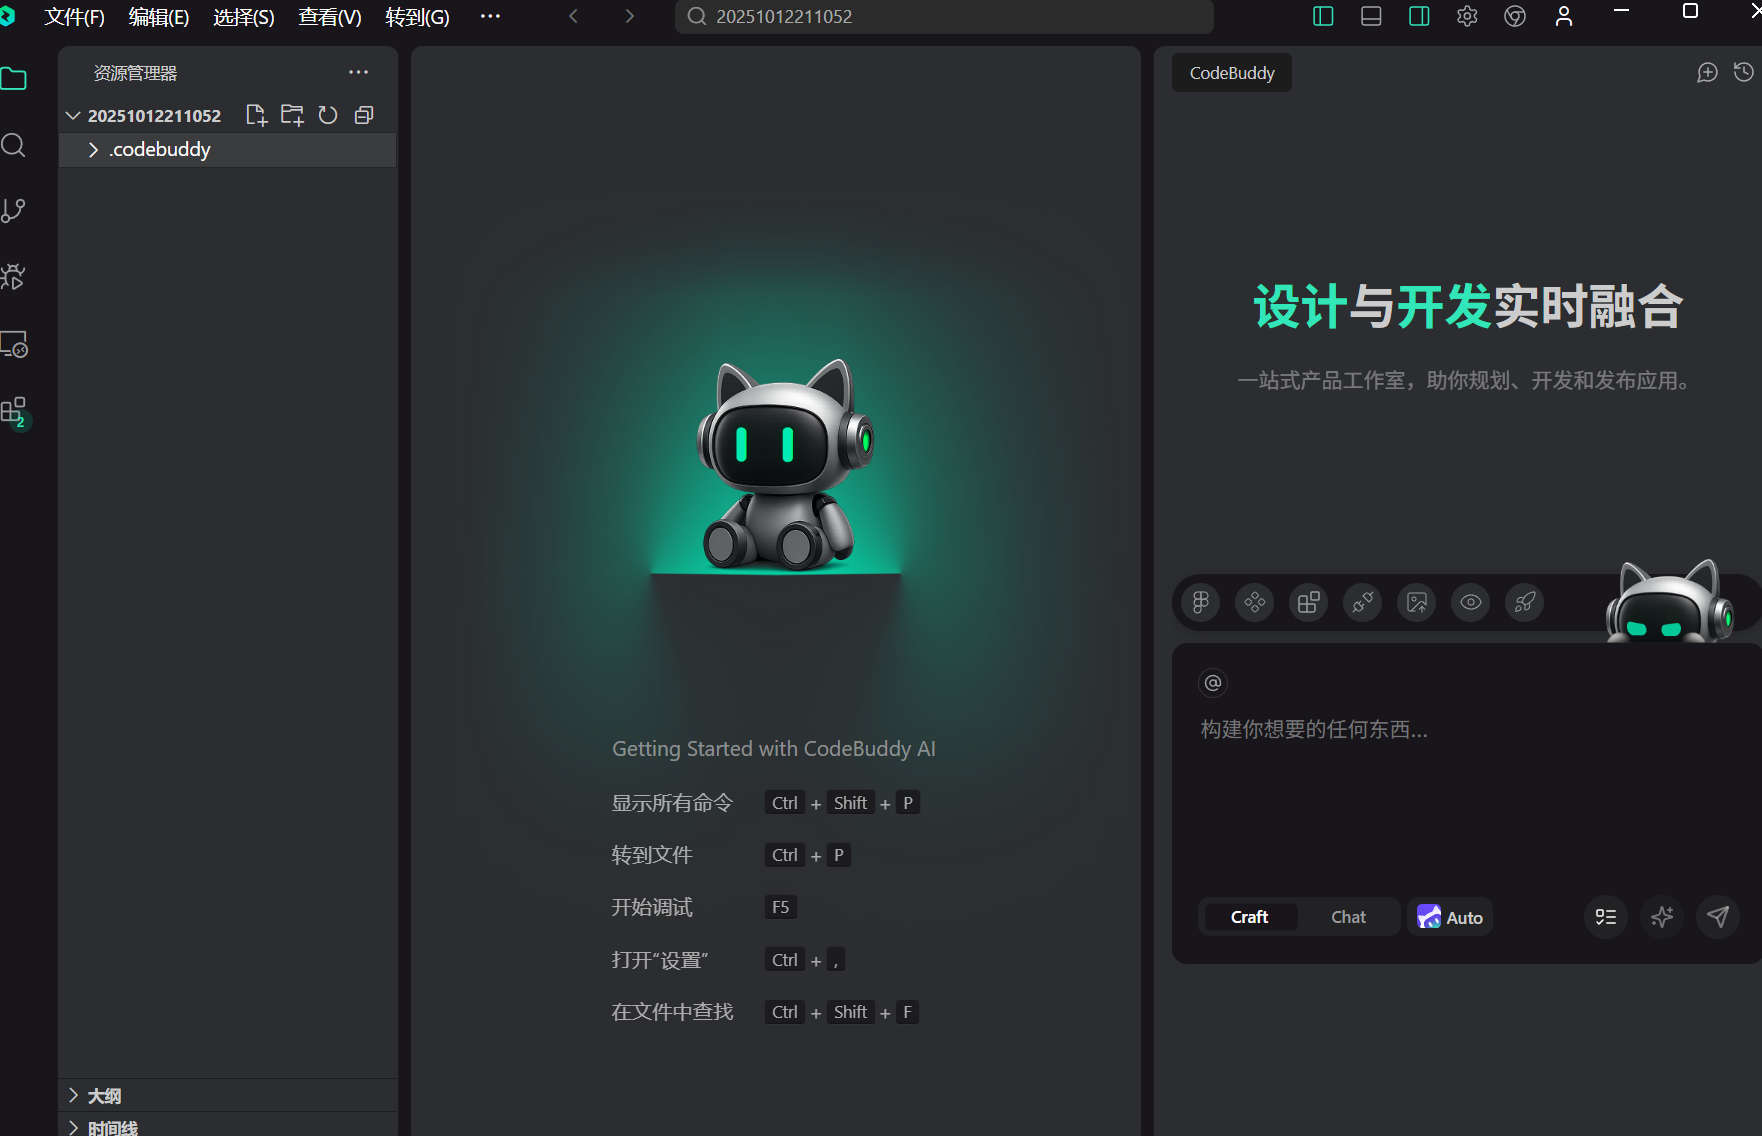This screenshot has width=1762, height=1136.
Task: Toggle the primary sidebar visibility
Action: click(1322, 16)
